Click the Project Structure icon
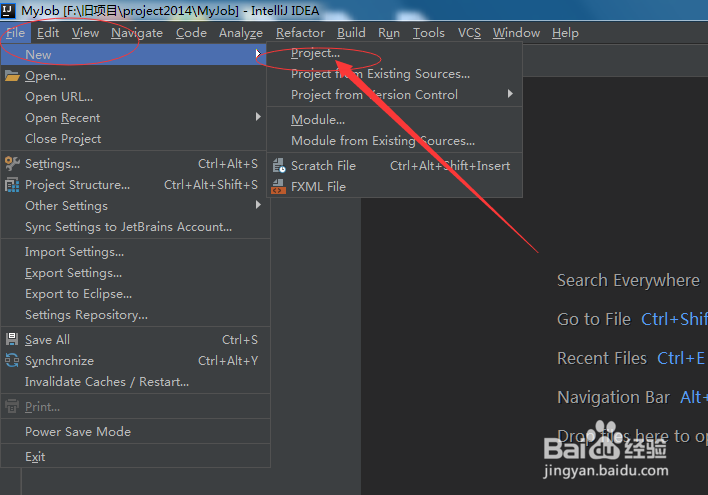708x495 pixels. (x=12, y=185)
